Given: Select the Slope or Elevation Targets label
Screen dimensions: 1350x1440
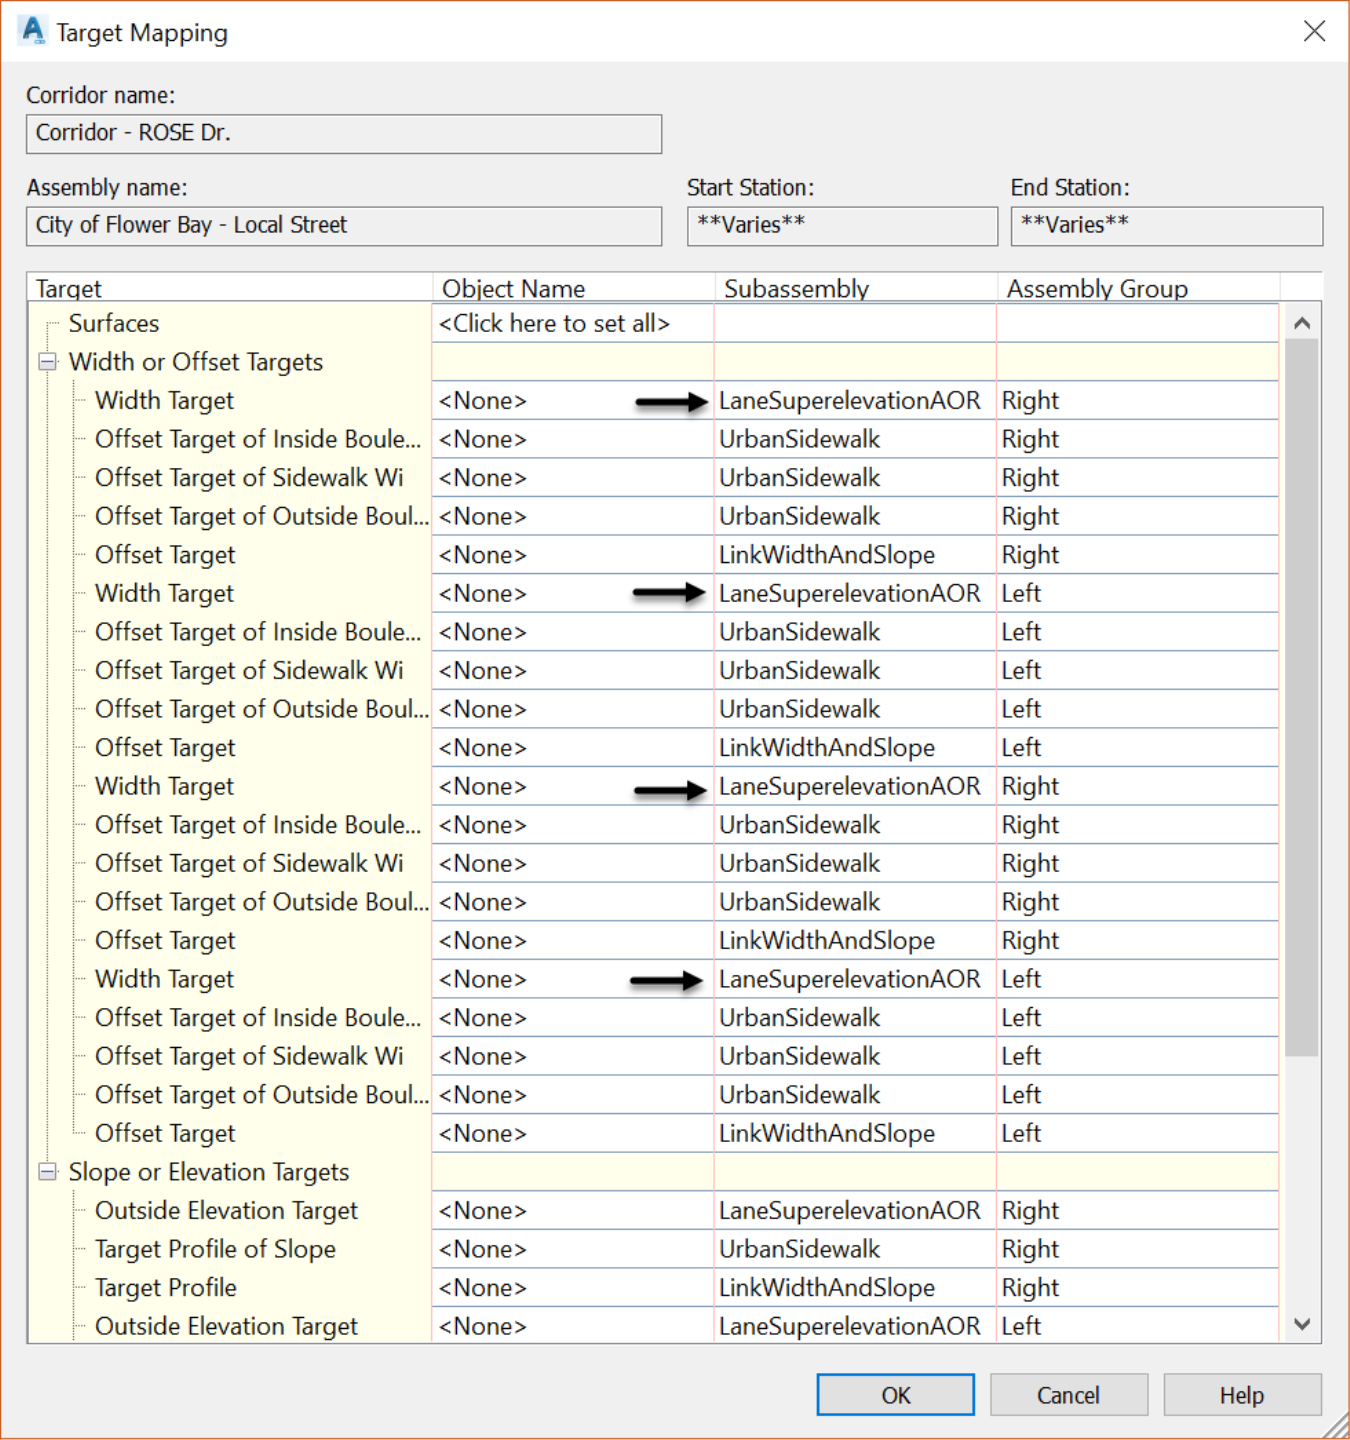Looking at the screenshot, I should point(209,1172).
